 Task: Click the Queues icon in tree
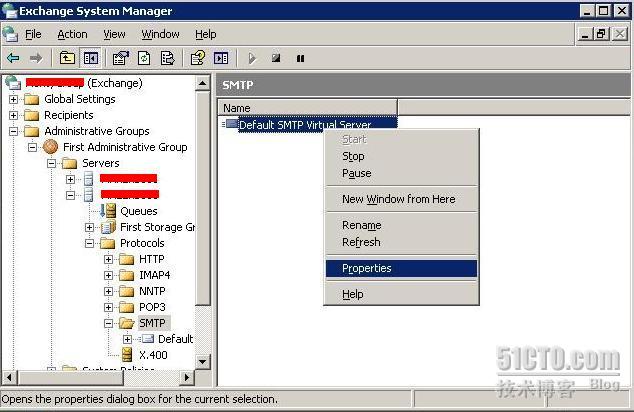pos(108,211)
